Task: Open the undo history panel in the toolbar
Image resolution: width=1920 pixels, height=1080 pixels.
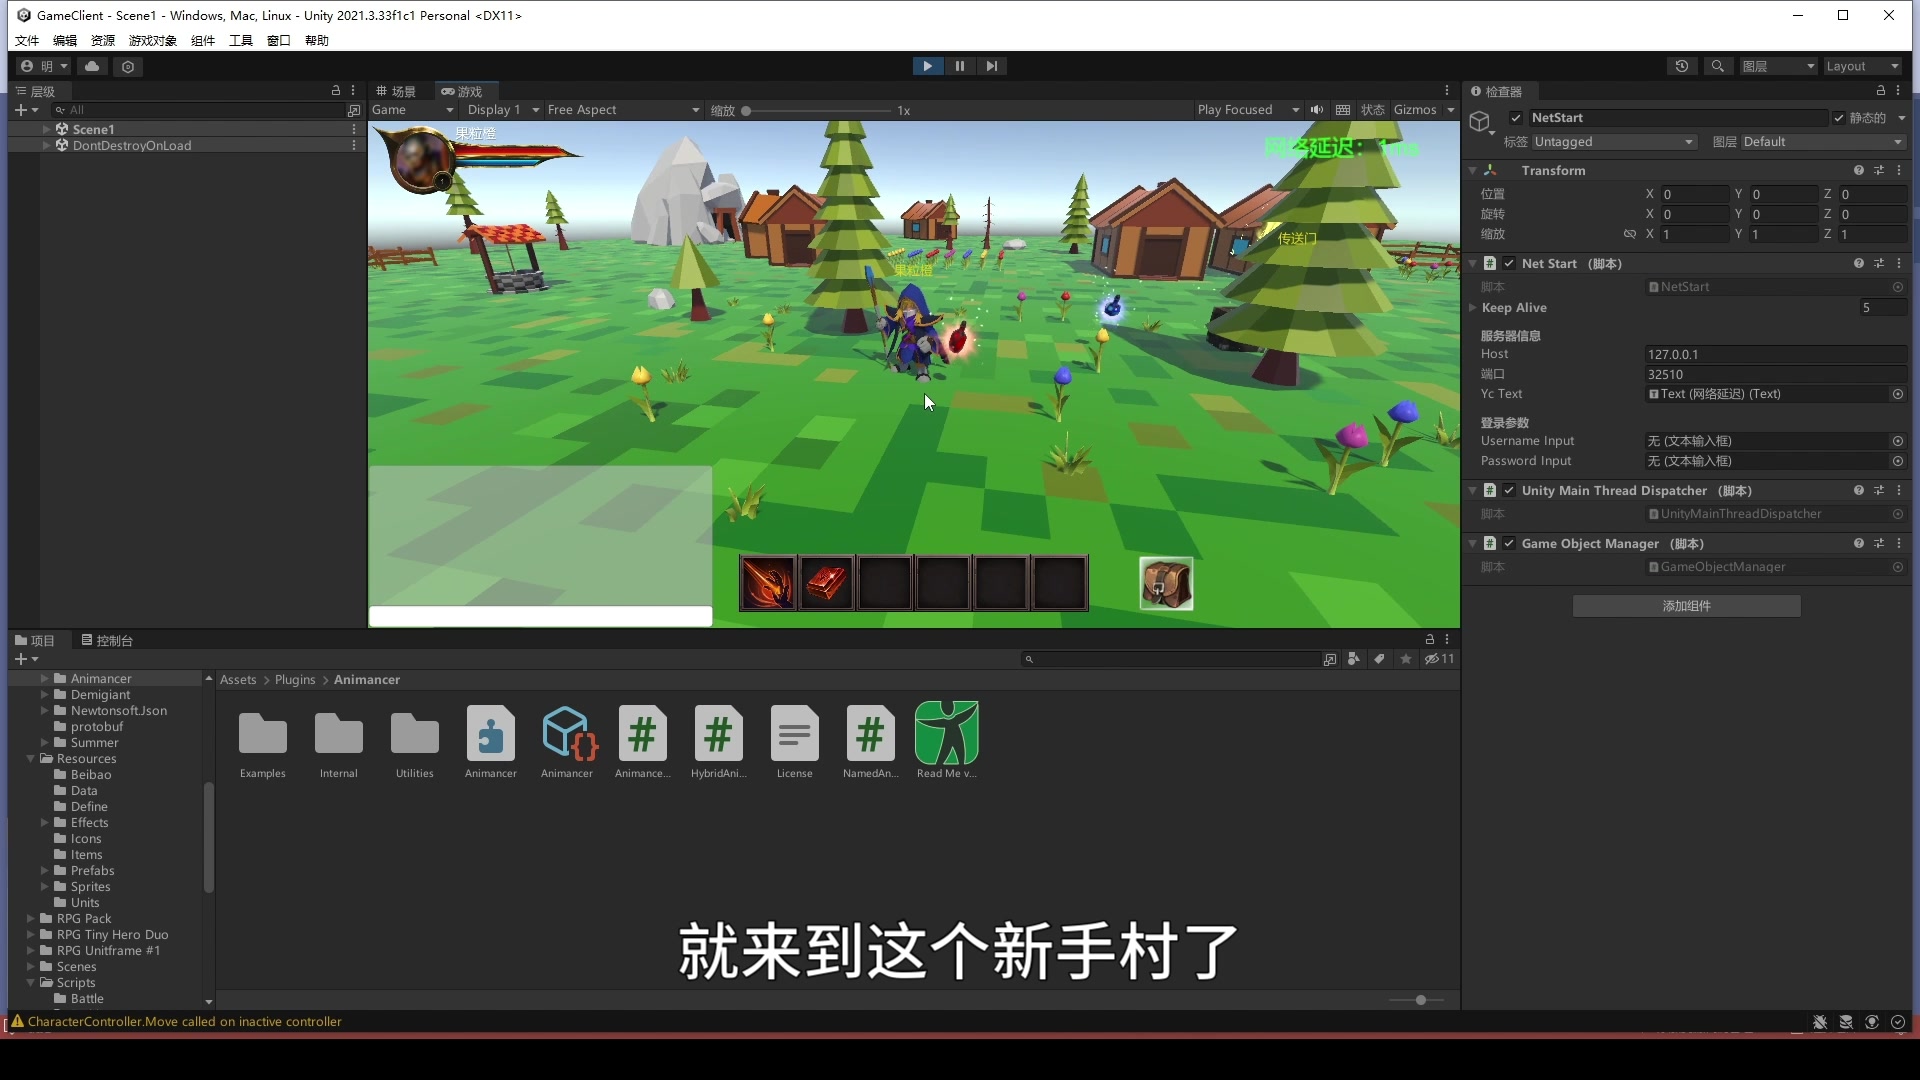Action: 1681,65
